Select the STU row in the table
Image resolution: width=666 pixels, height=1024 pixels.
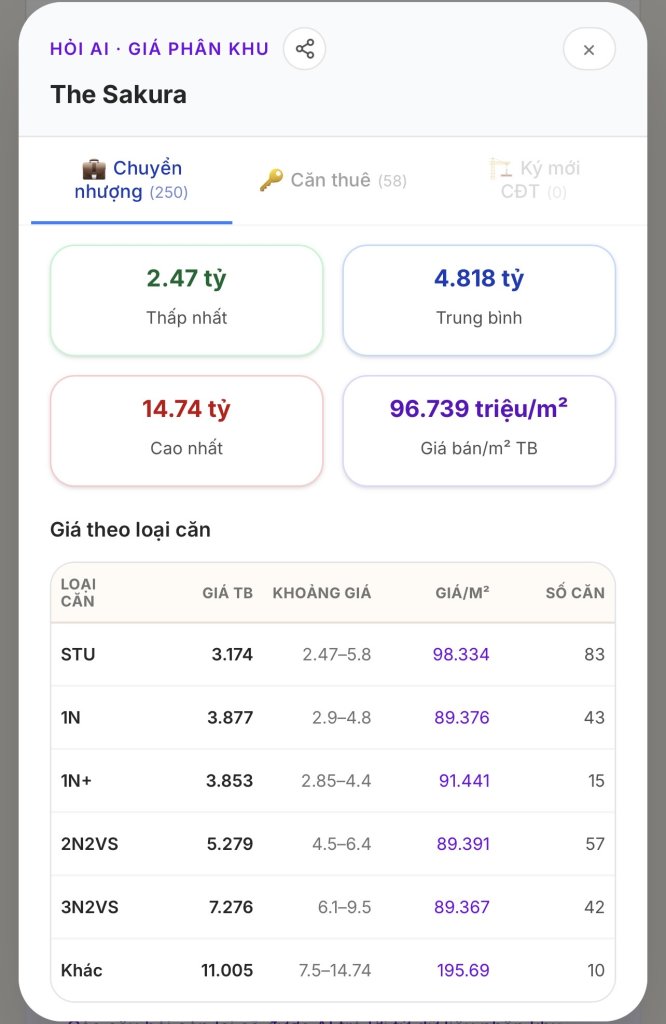coord(333,654)
